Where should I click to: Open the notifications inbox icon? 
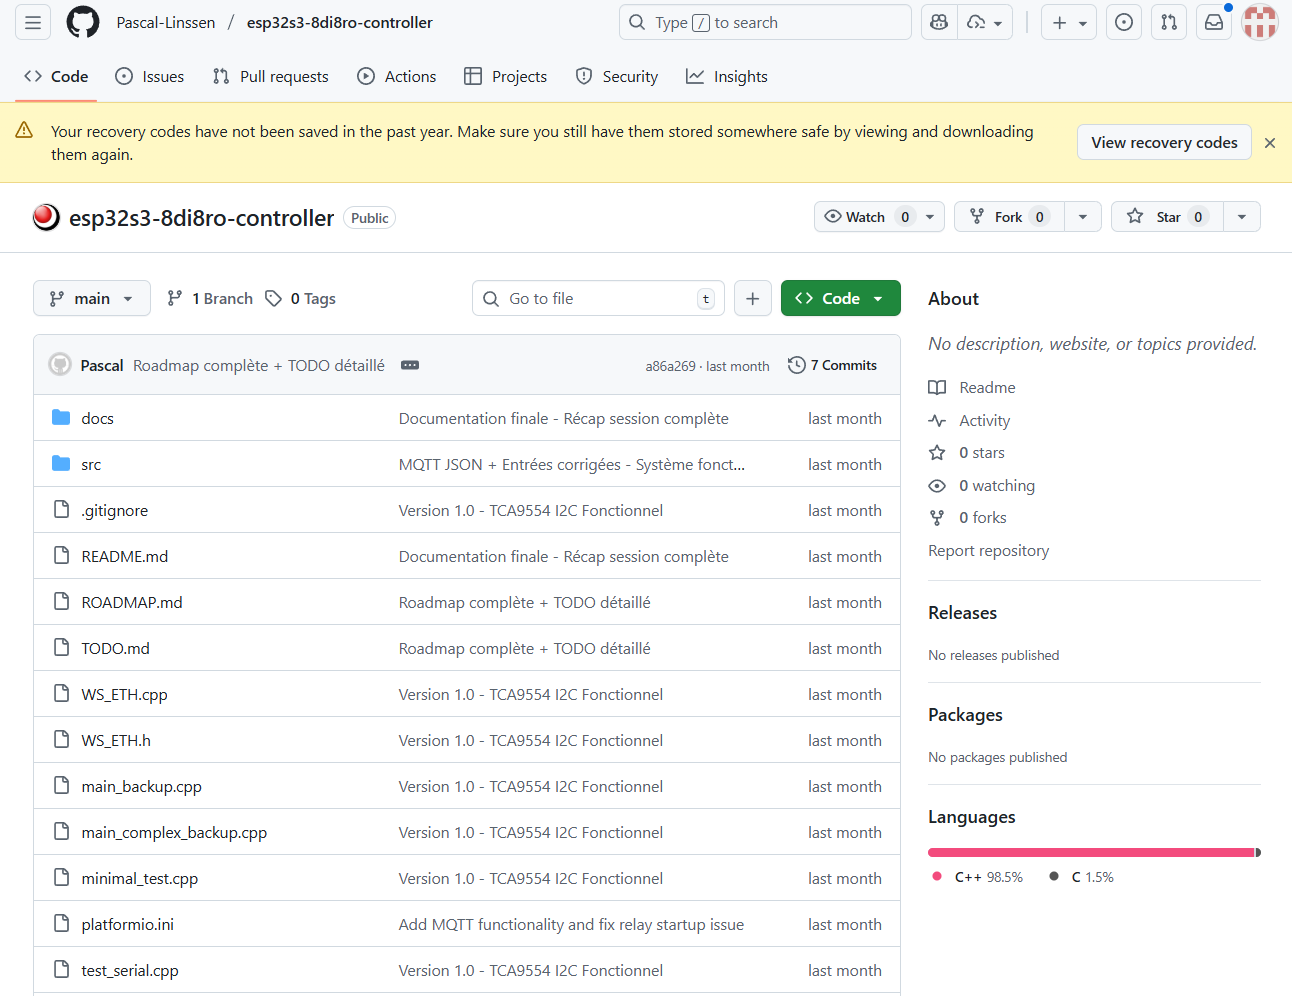(x=1213, y=23)
